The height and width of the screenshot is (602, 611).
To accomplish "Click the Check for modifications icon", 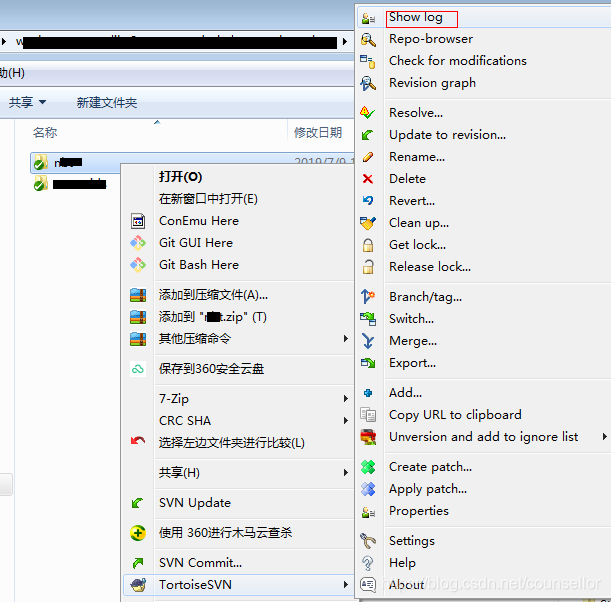I will [x=368, y=62].
